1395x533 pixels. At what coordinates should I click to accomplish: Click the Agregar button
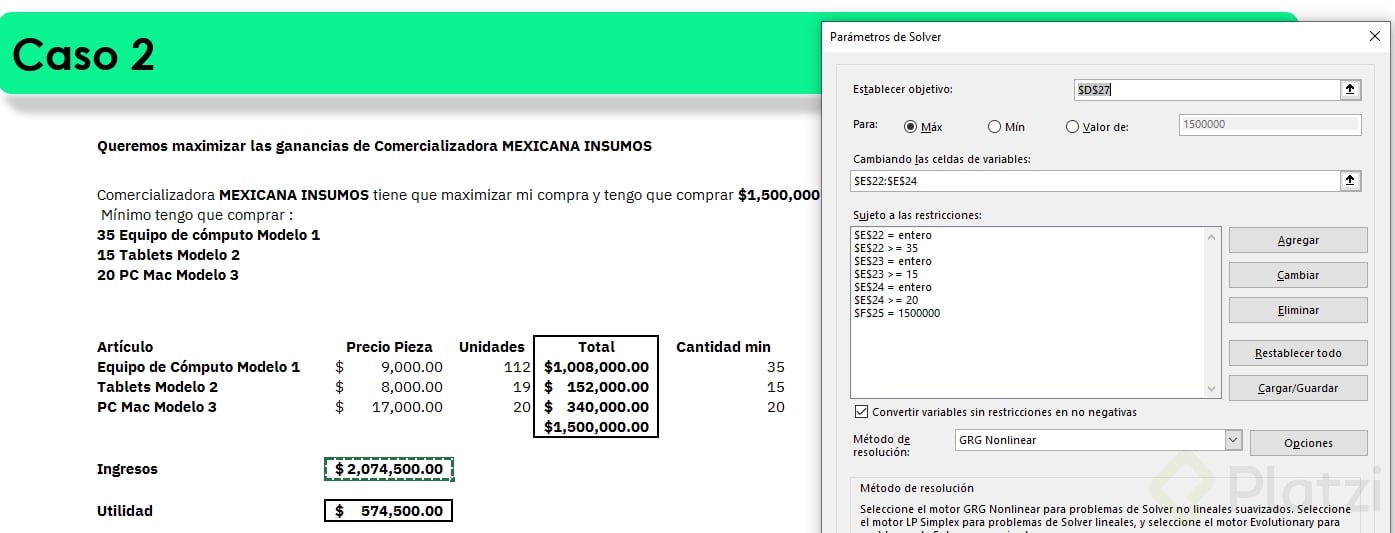(1298, 240)
